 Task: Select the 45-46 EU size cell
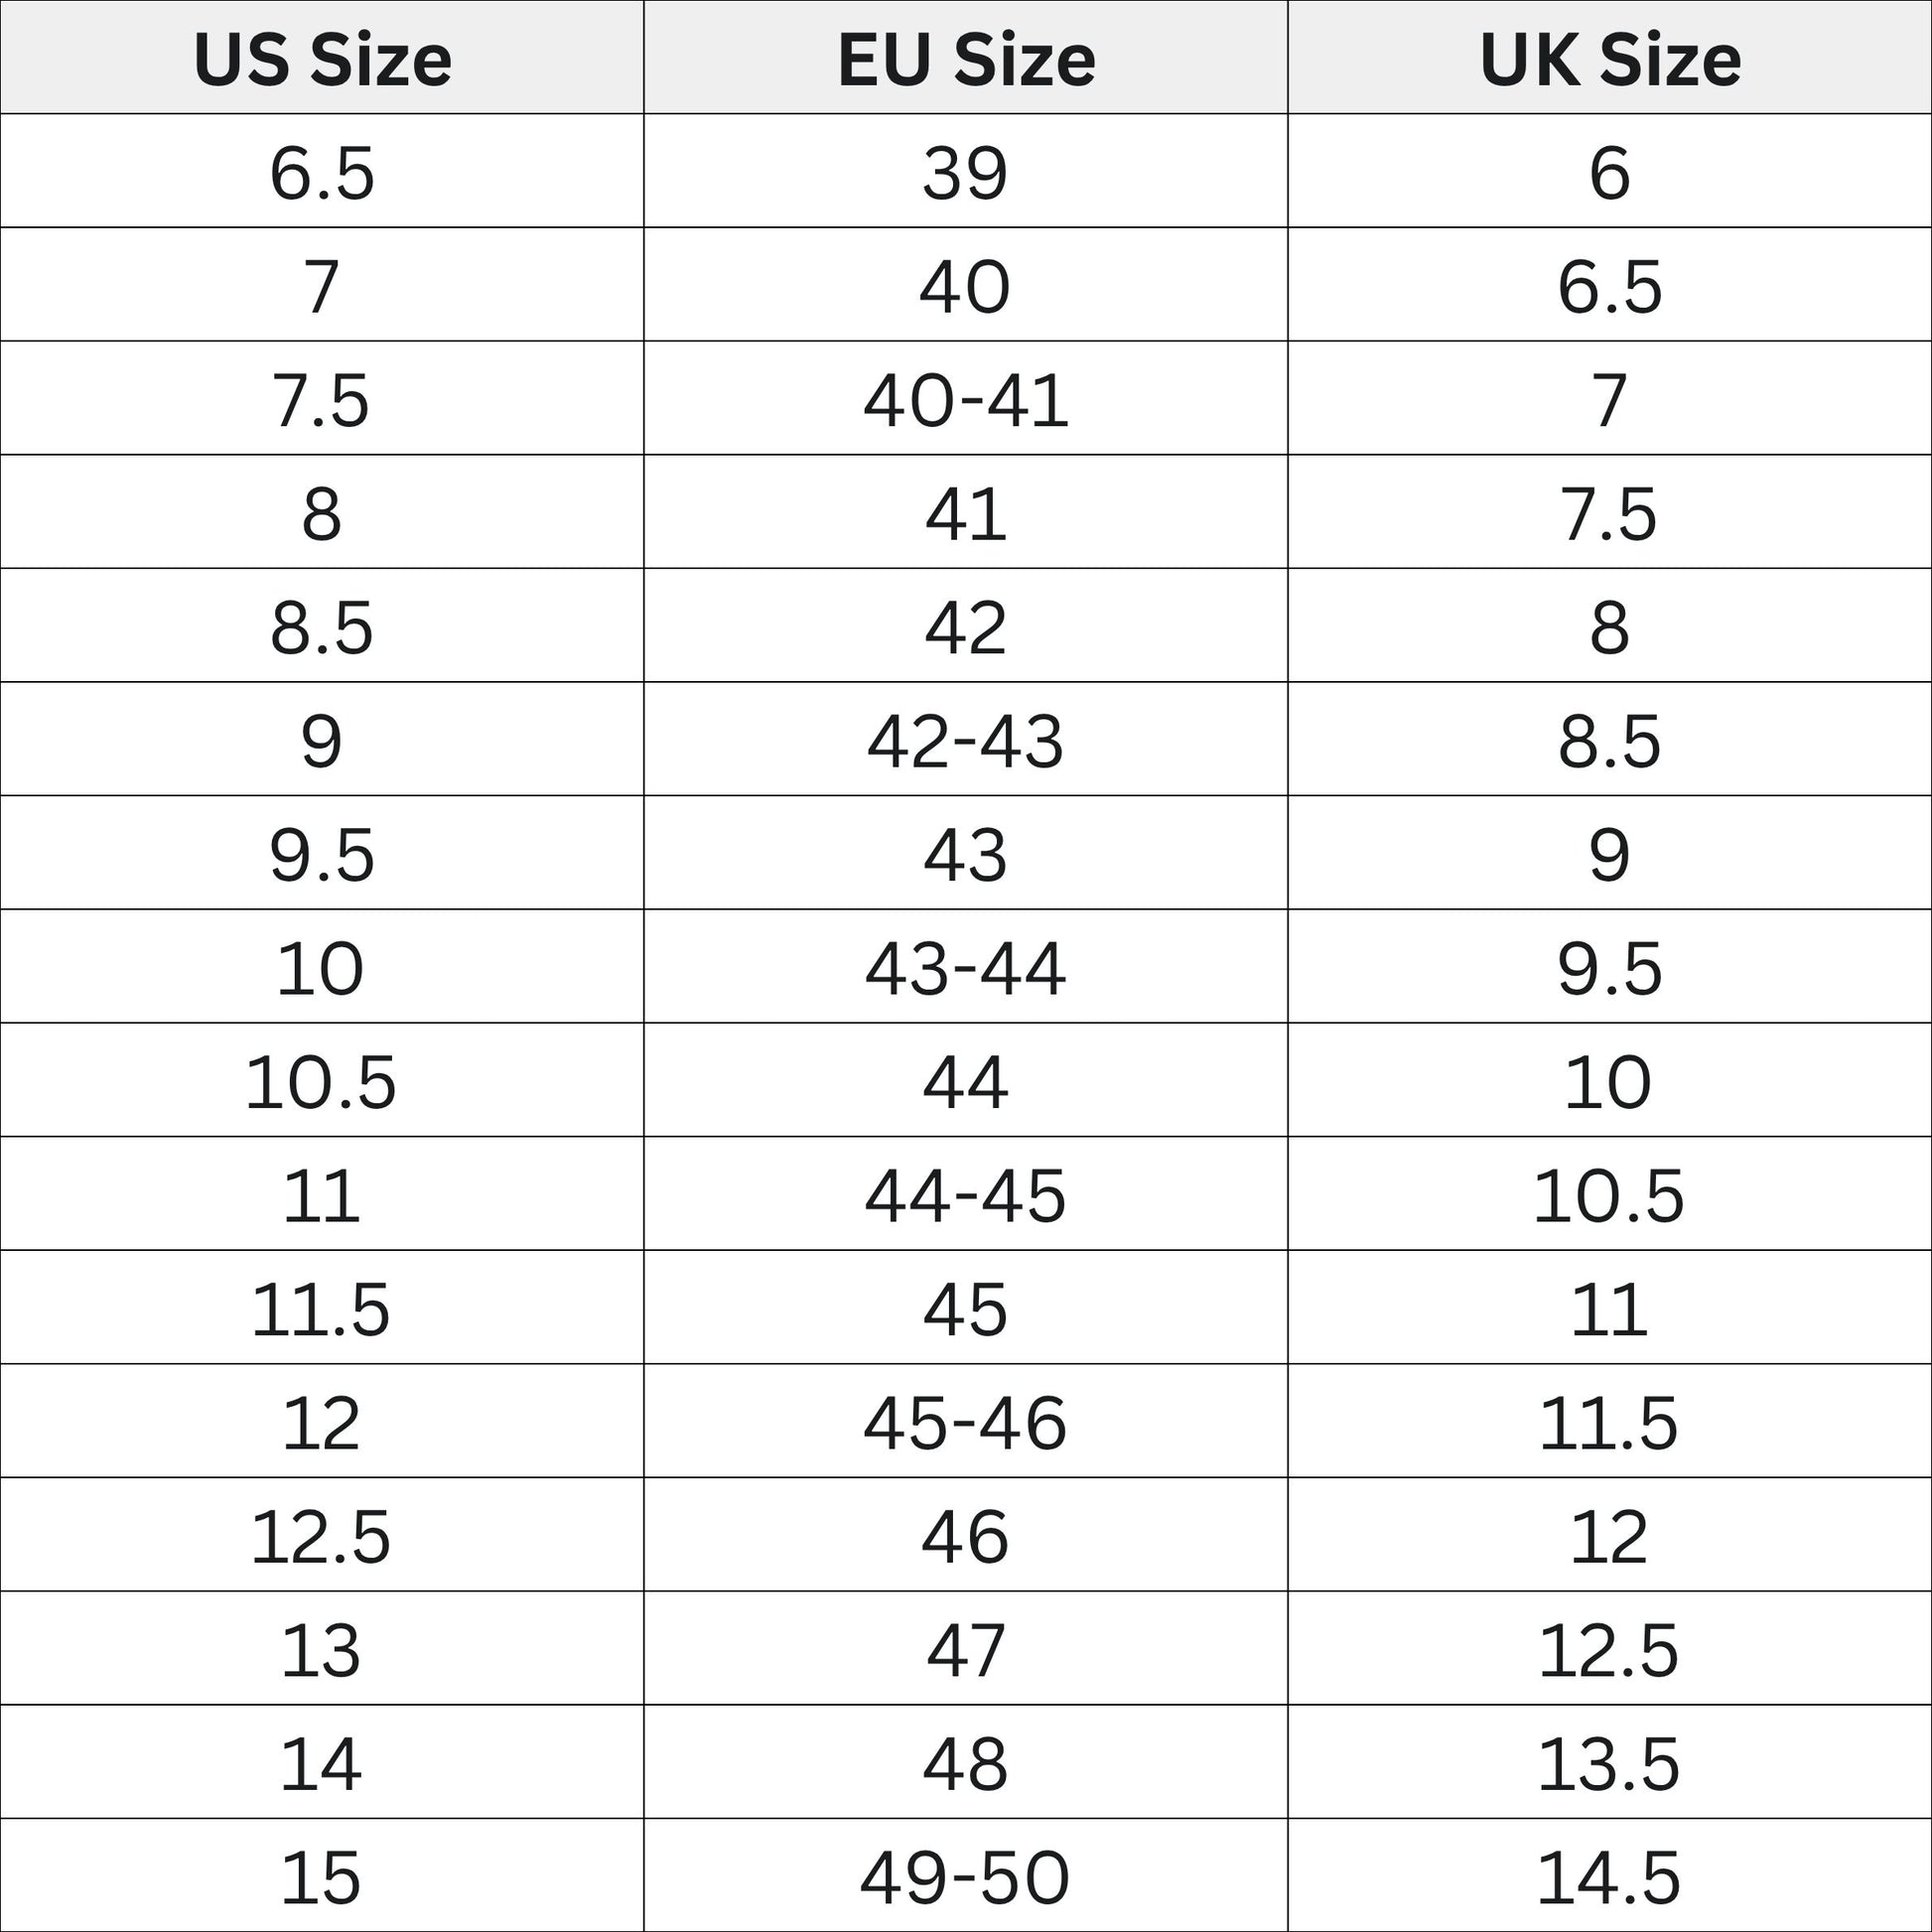(965, 1422)
